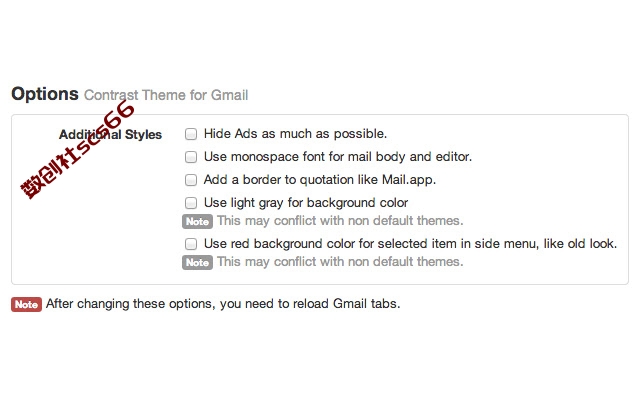Check red background for selected item checkbox

tap(191, 244)
